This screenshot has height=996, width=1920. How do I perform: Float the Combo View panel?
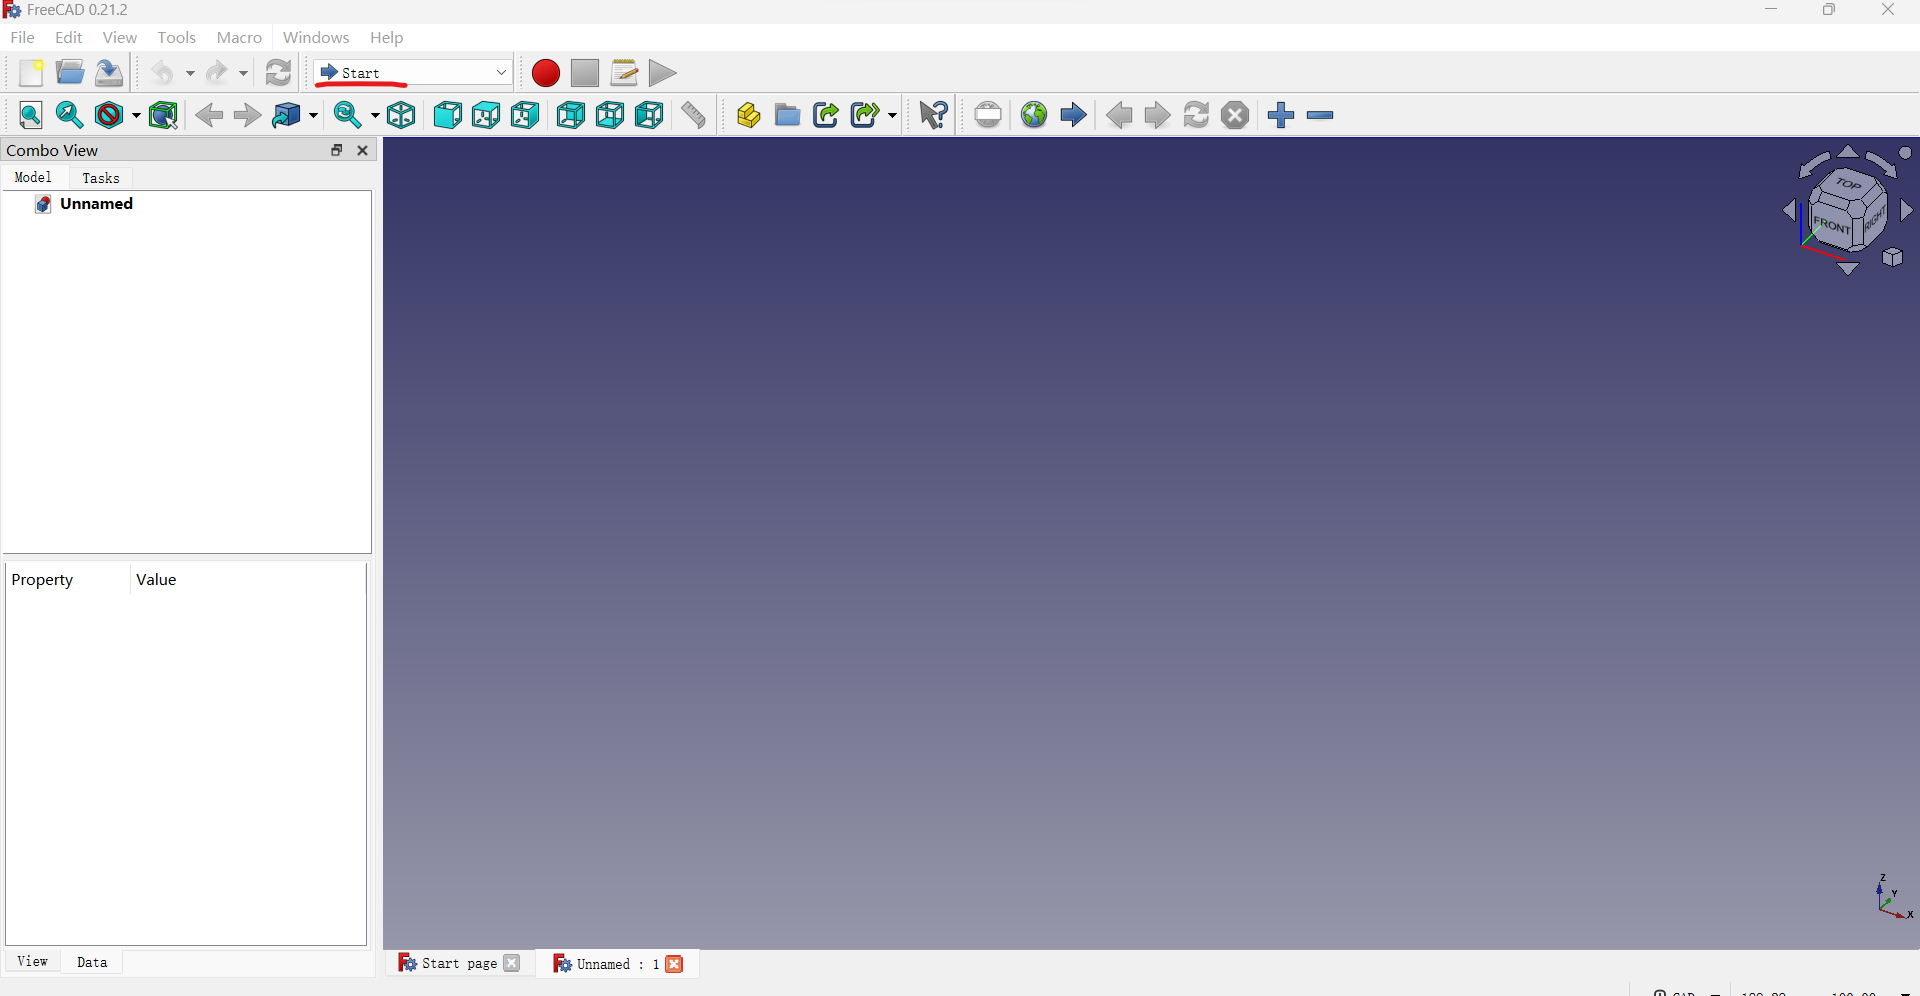[337, 150]
